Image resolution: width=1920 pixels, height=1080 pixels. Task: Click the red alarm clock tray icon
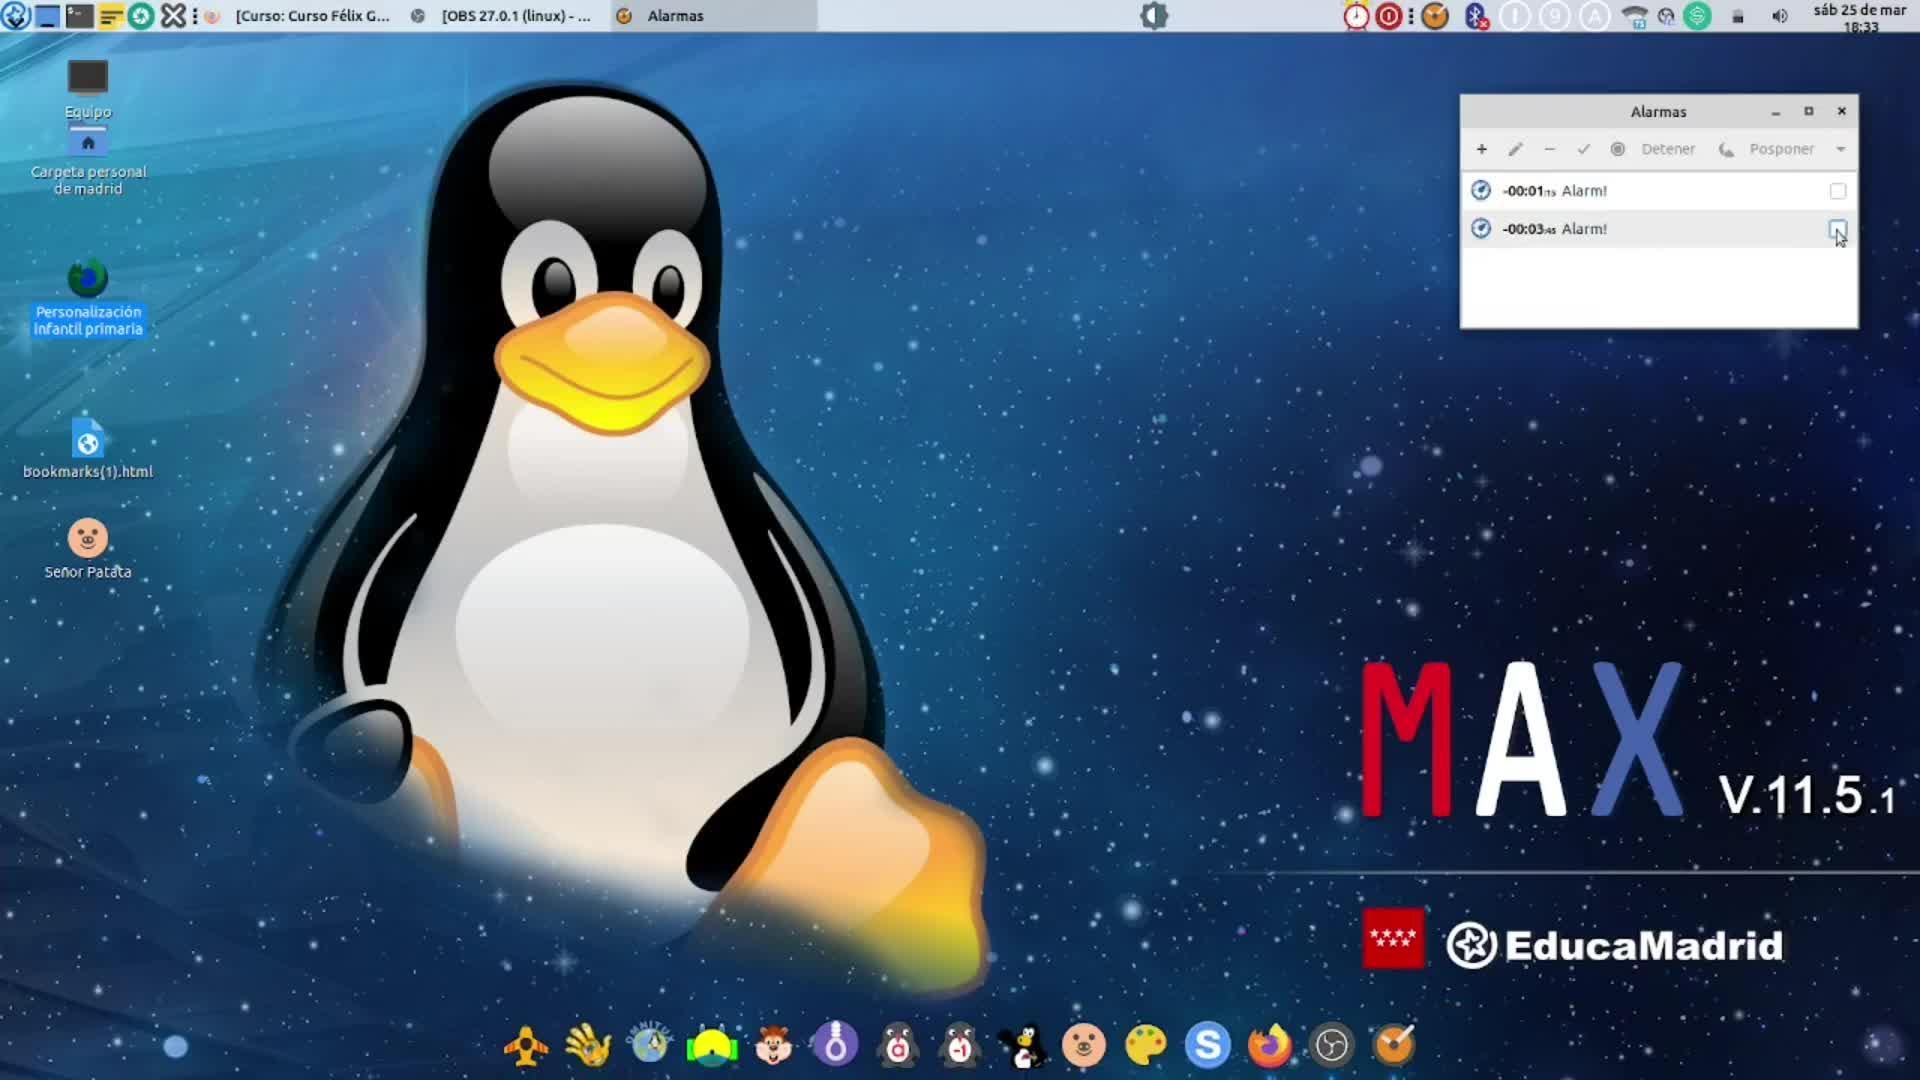(1355, 16)
